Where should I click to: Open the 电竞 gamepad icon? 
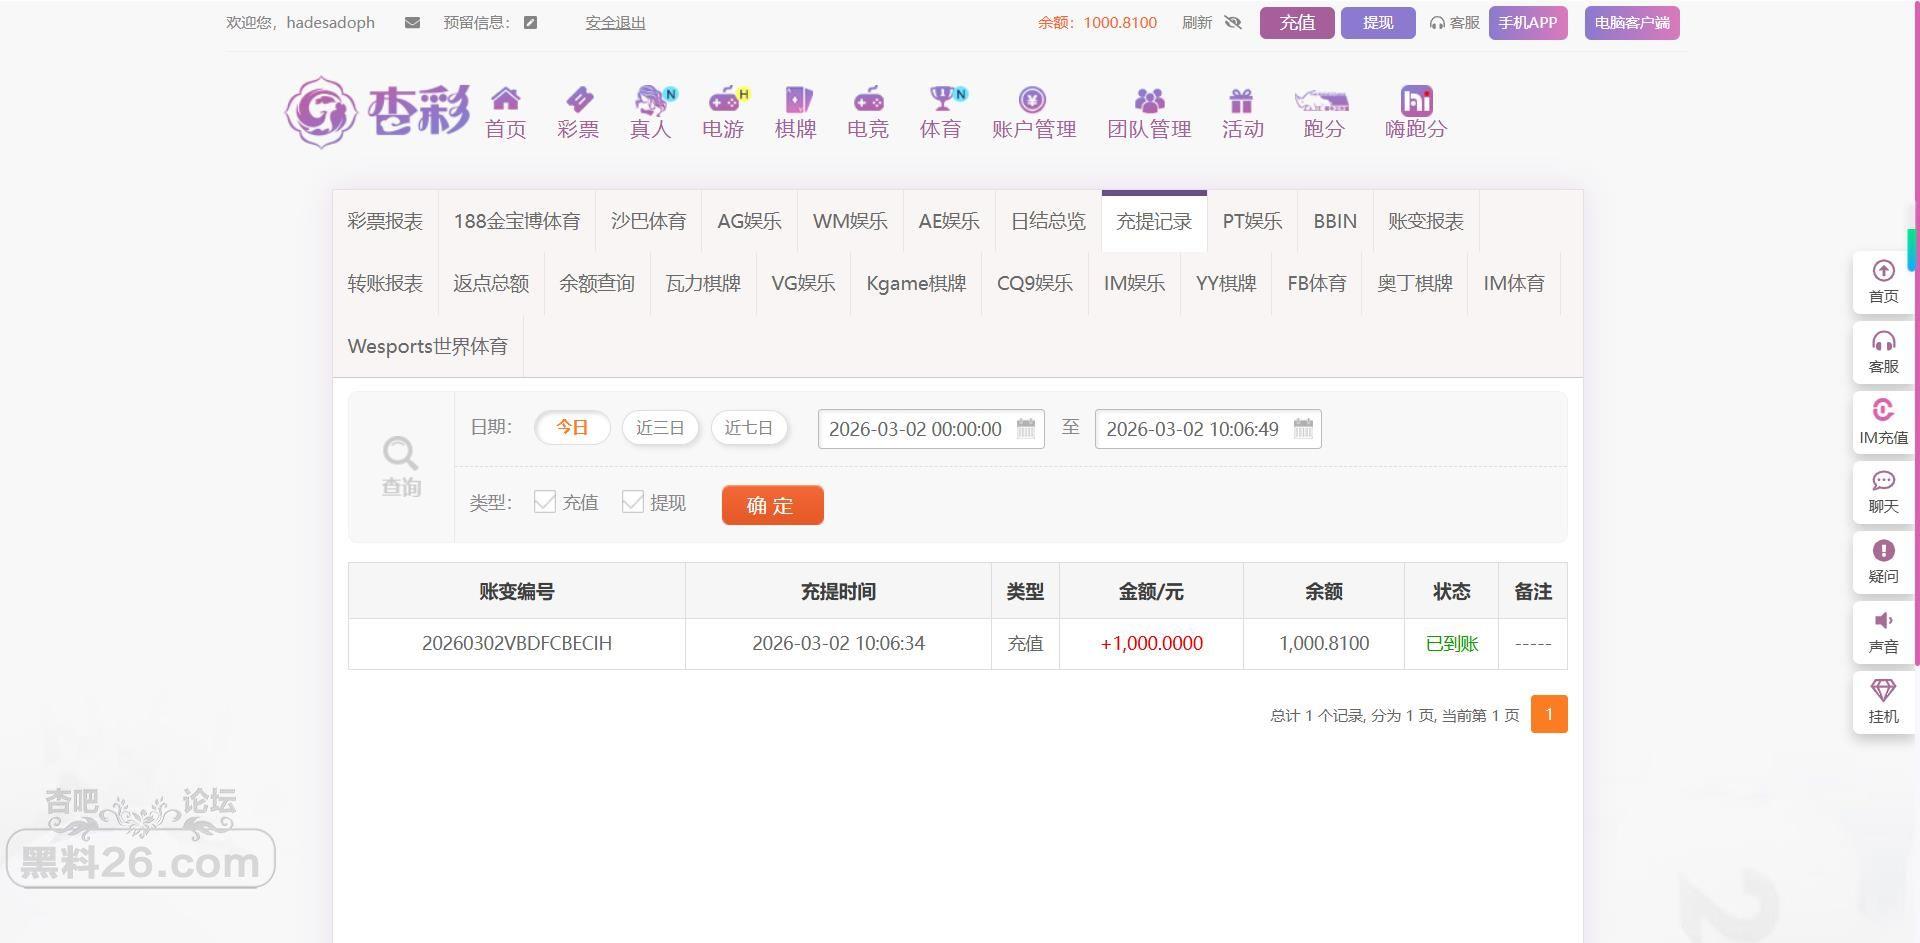tap(867, 100)
